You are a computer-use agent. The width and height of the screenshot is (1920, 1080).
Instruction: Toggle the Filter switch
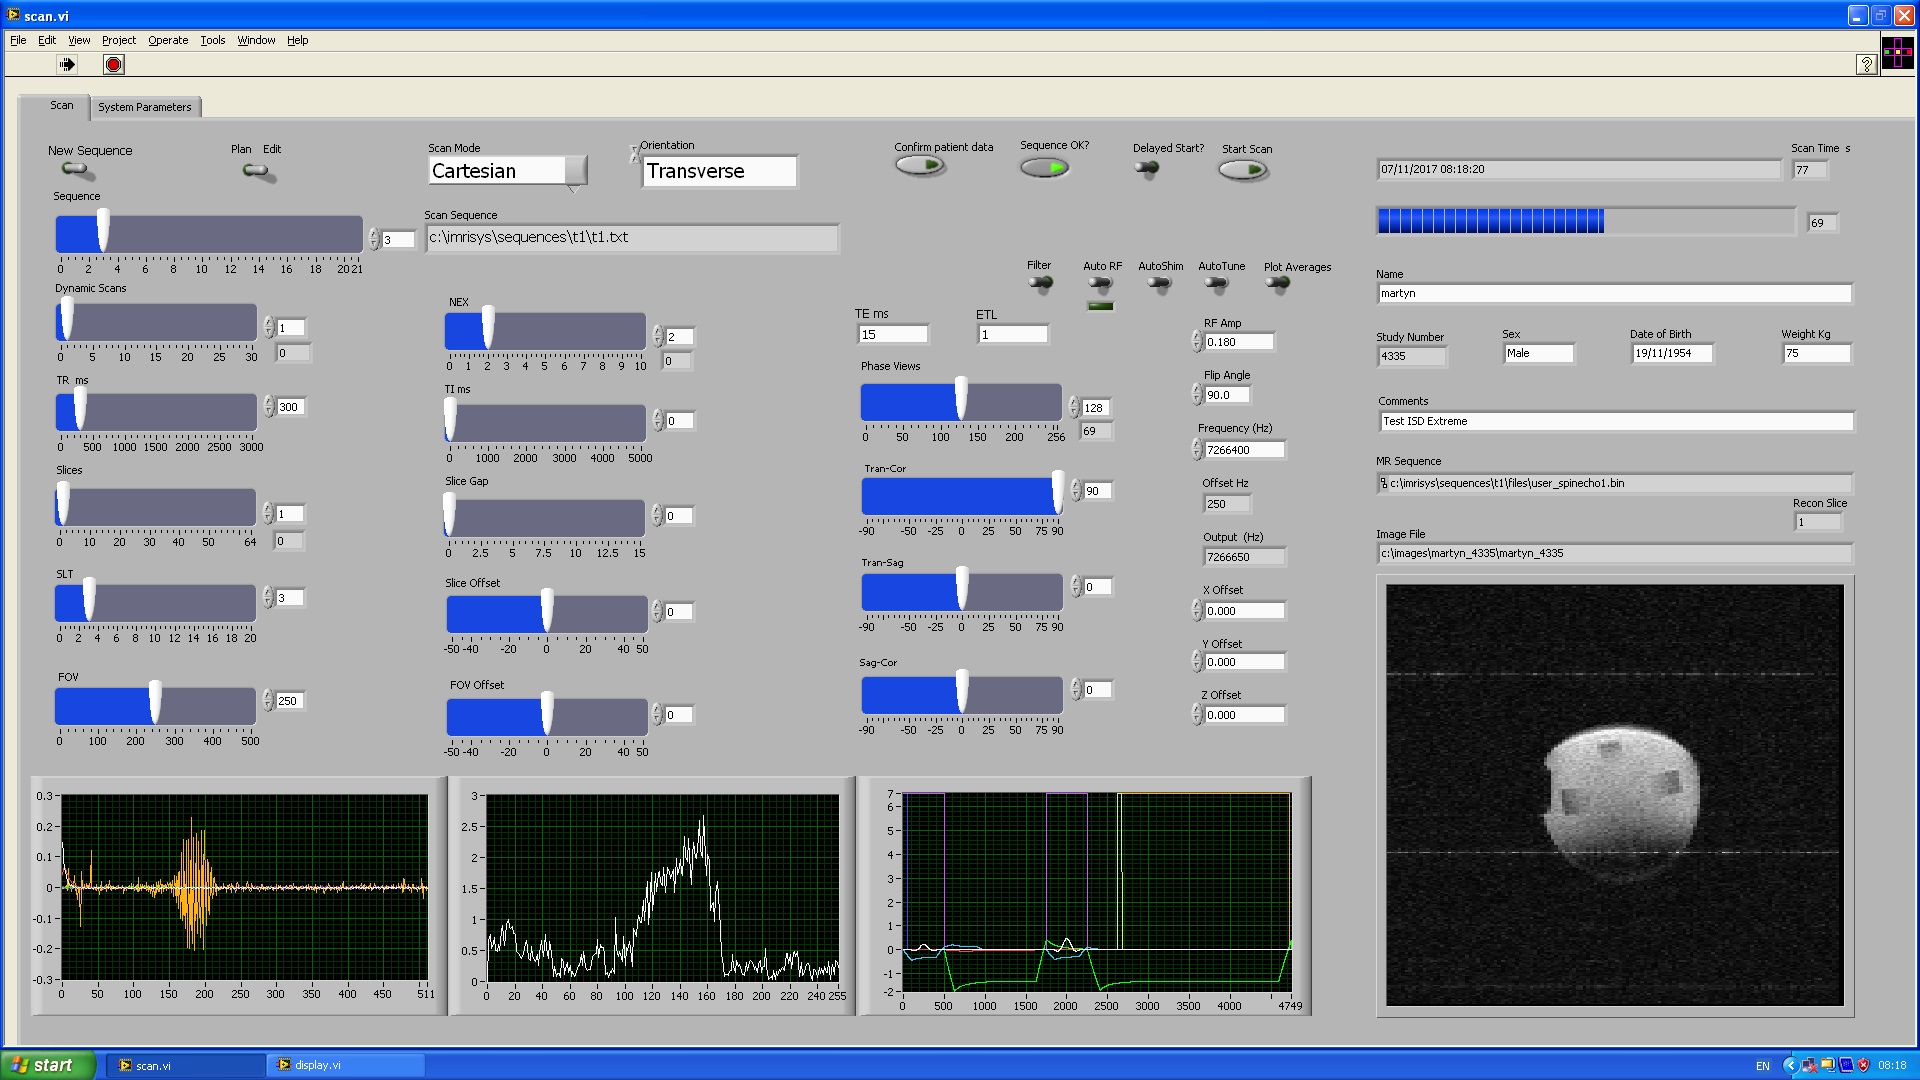click(1041, 284)
